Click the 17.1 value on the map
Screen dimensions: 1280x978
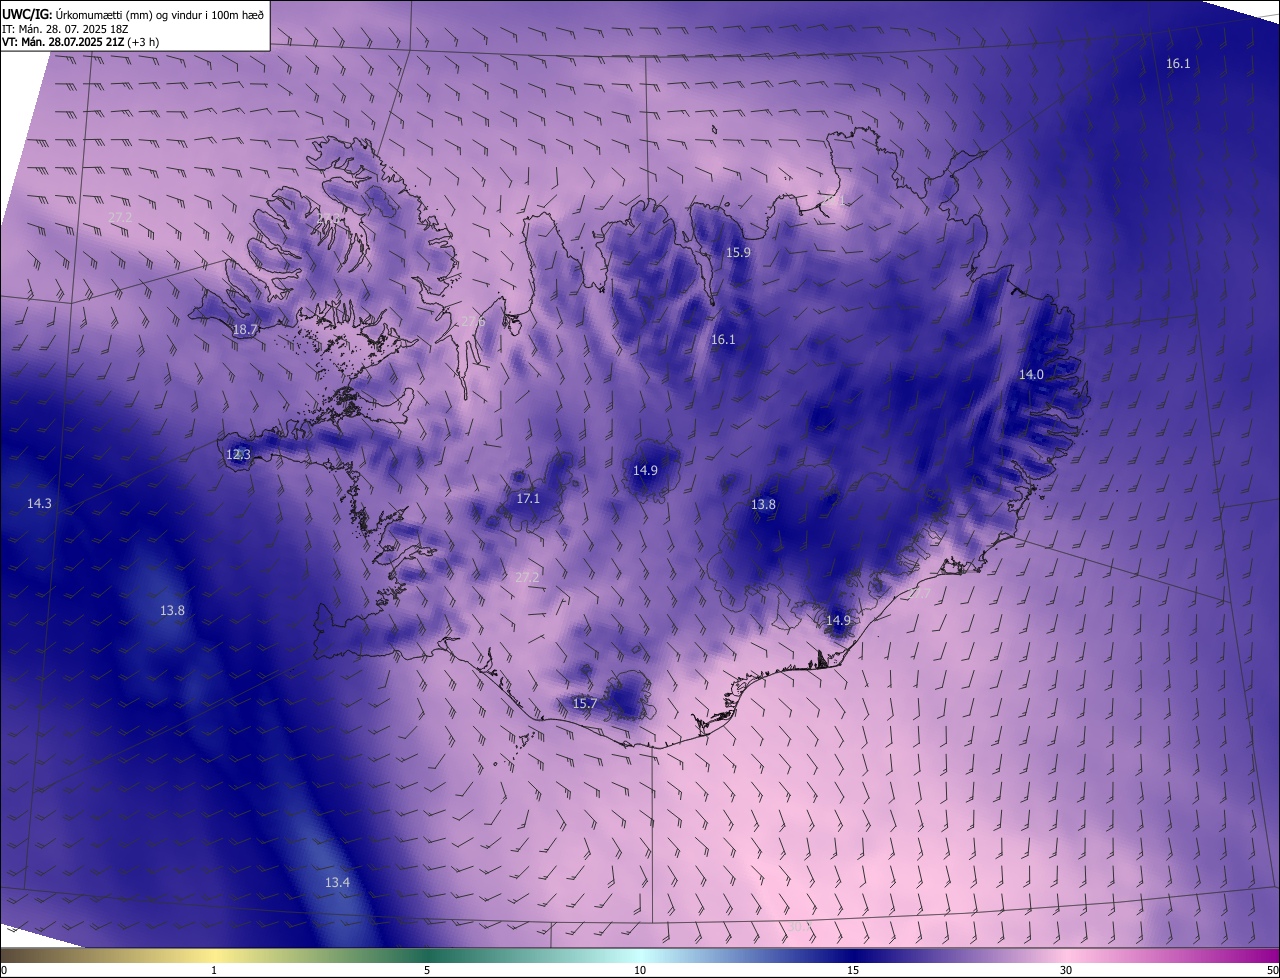point(528,498)
